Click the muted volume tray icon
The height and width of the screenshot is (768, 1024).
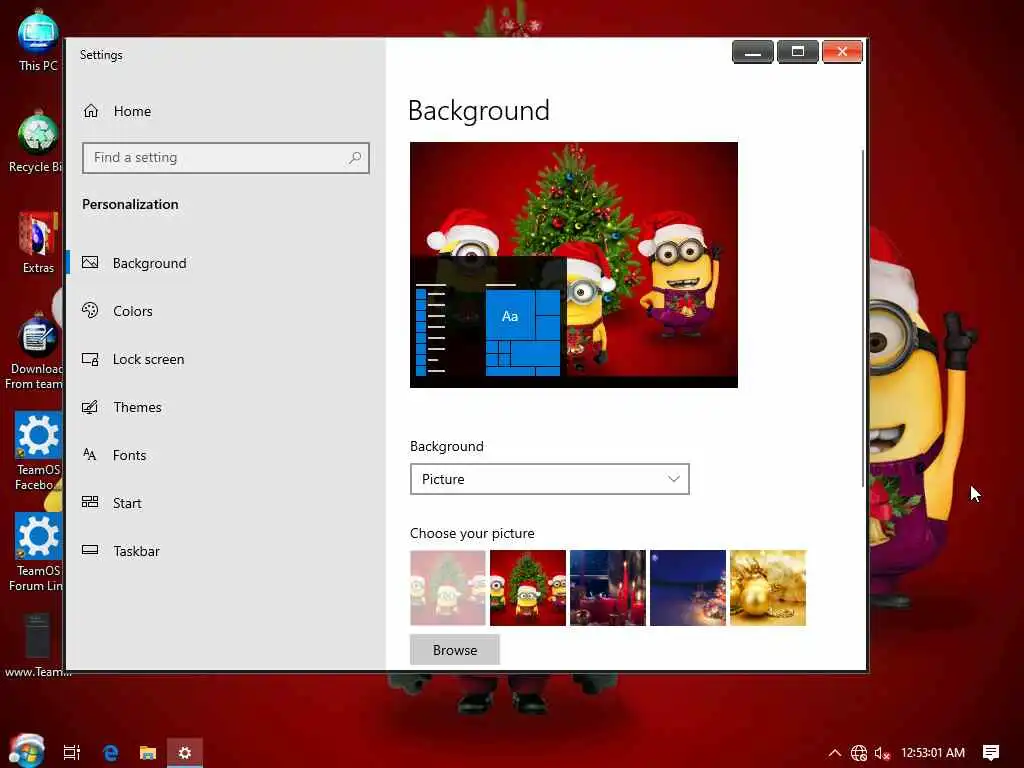point(882,753)
